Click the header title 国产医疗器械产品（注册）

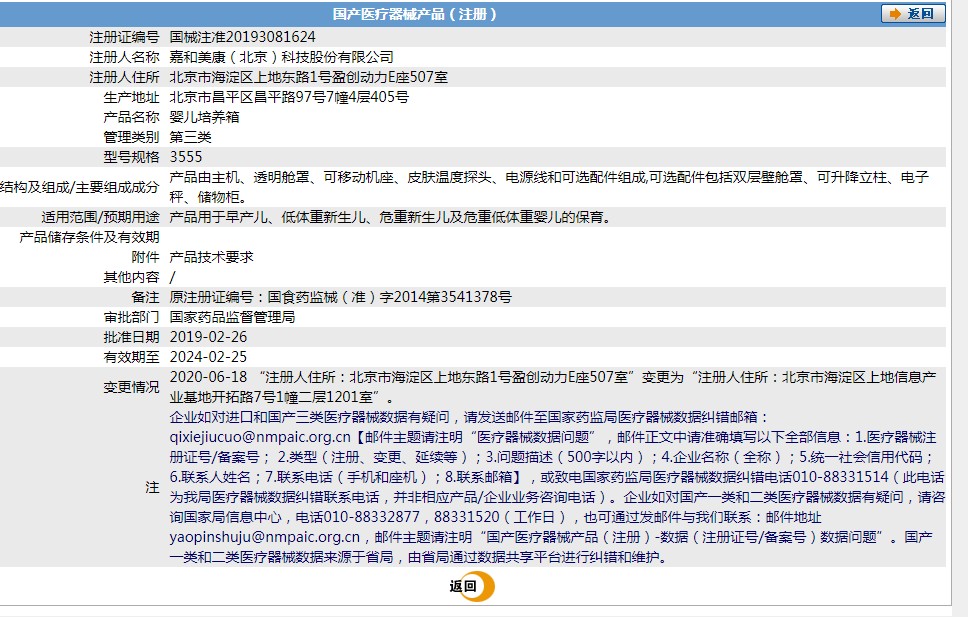click(x=414, y=14)
